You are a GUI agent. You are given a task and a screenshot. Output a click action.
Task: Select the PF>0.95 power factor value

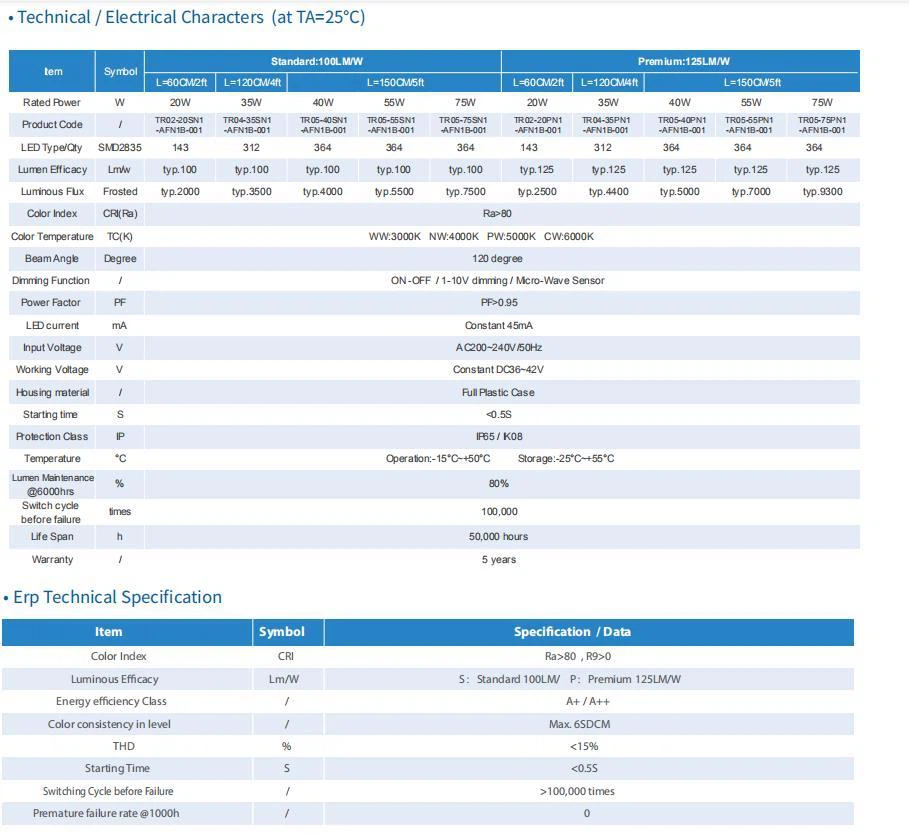[499, 303]
